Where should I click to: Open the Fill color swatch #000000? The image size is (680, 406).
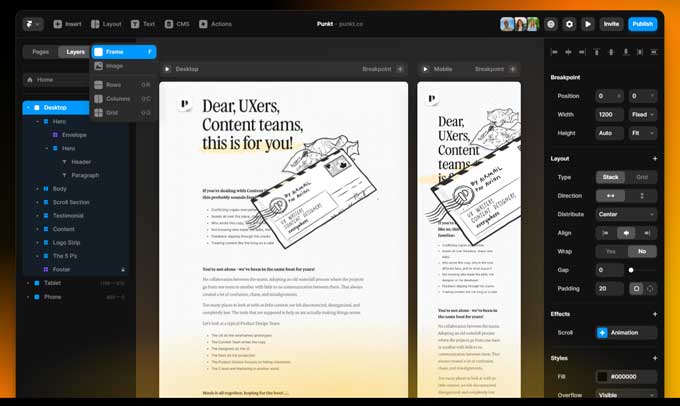tap(603, 376)
